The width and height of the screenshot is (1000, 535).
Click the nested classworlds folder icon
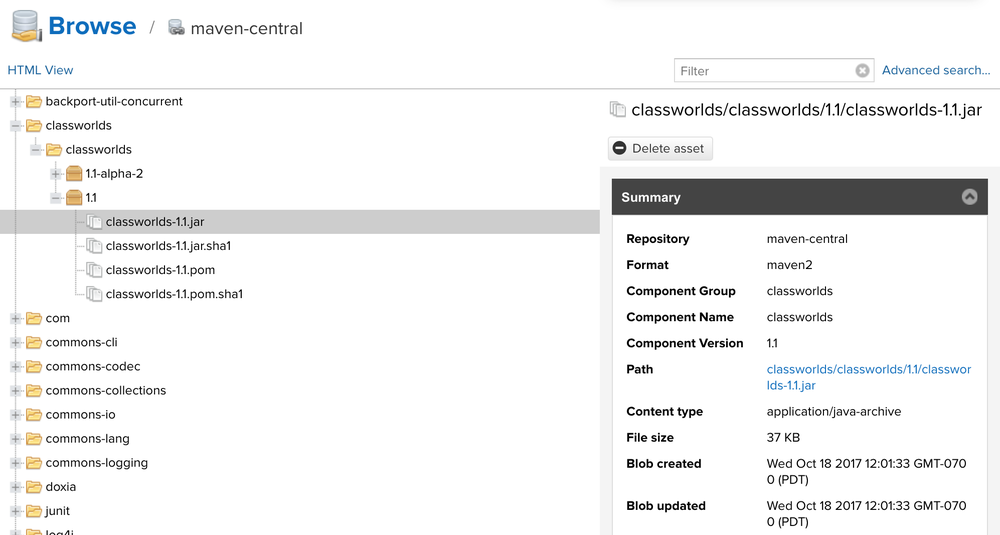(x=54, y=150)
